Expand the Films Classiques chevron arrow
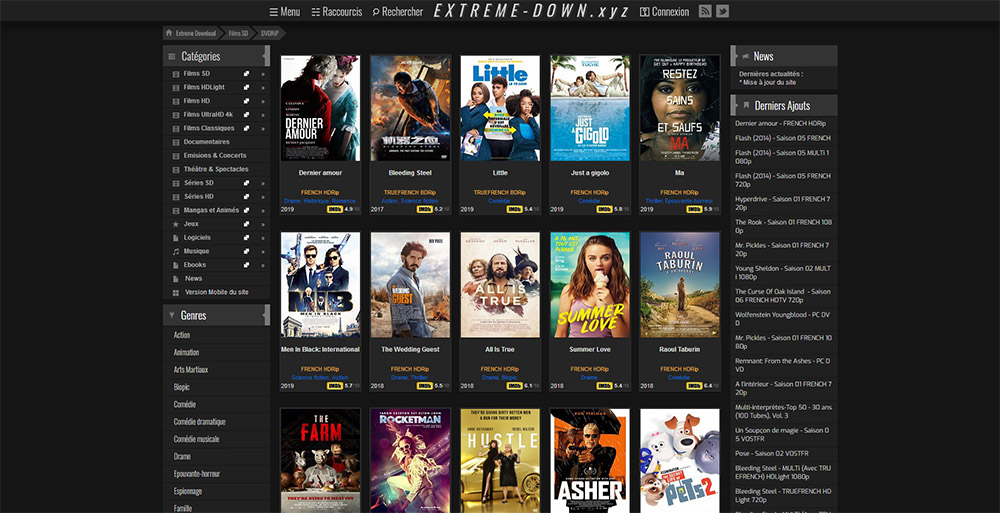 pyautogui.click(x=263, y=128)
